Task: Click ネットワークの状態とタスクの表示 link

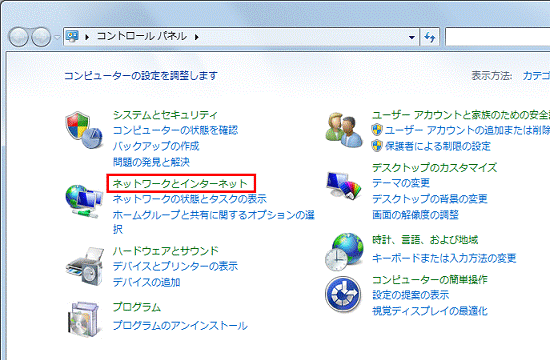Action: [190, 199]
